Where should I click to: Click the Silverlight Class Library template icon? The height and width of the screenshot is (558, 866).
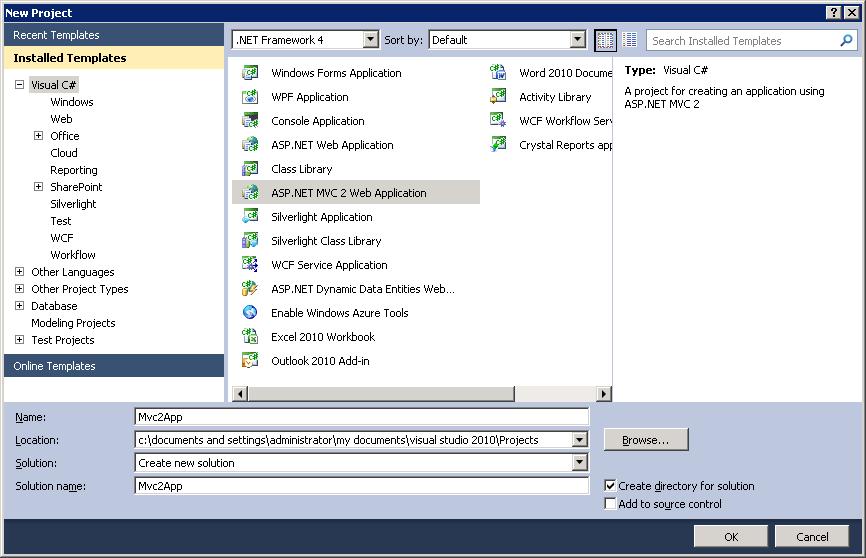pos(250,240)
